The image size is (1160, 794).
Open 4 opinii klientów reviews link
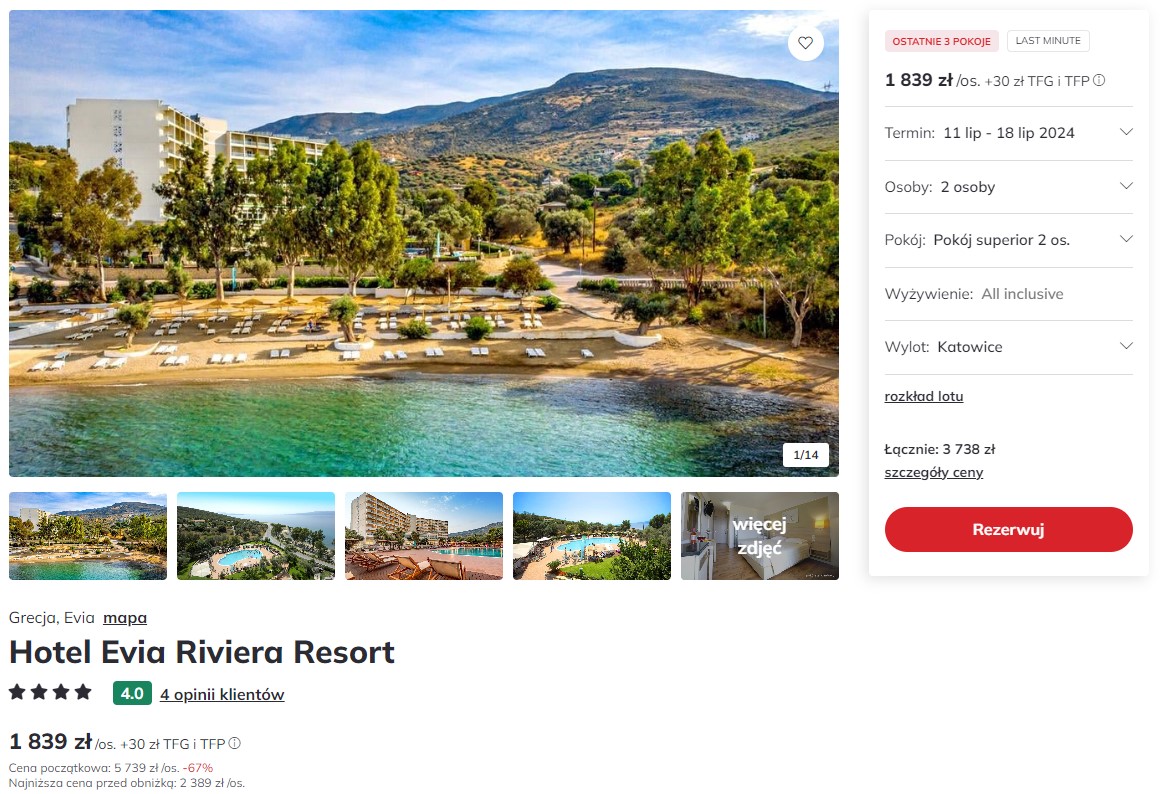(222, 694)
